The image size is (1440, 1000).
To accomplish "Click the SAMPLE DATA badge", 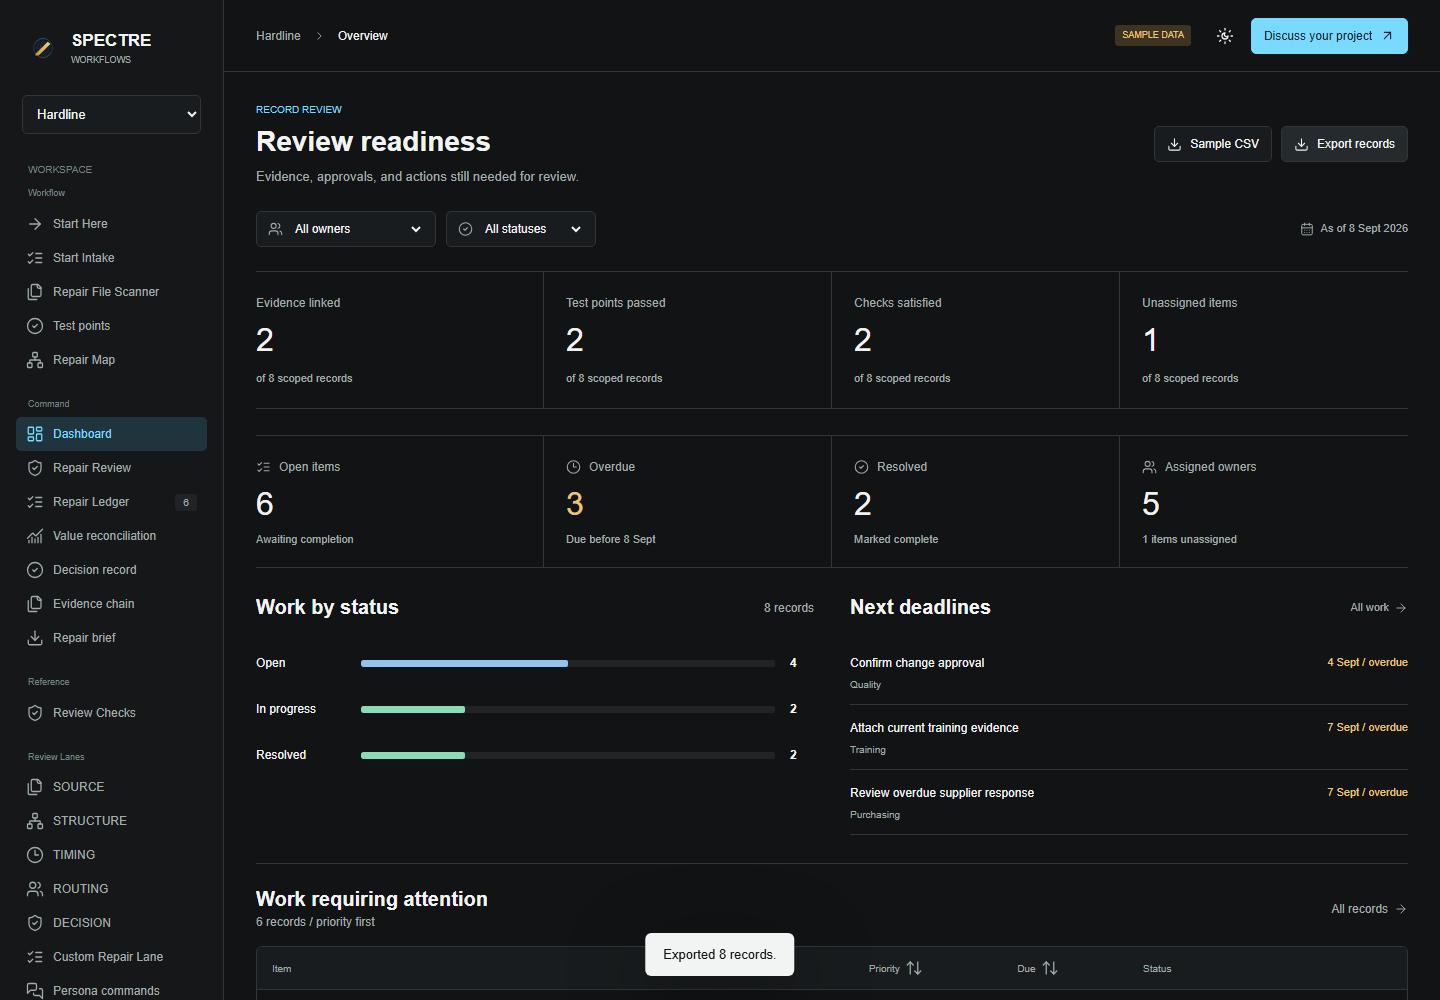I will [x=1153, y=35].
